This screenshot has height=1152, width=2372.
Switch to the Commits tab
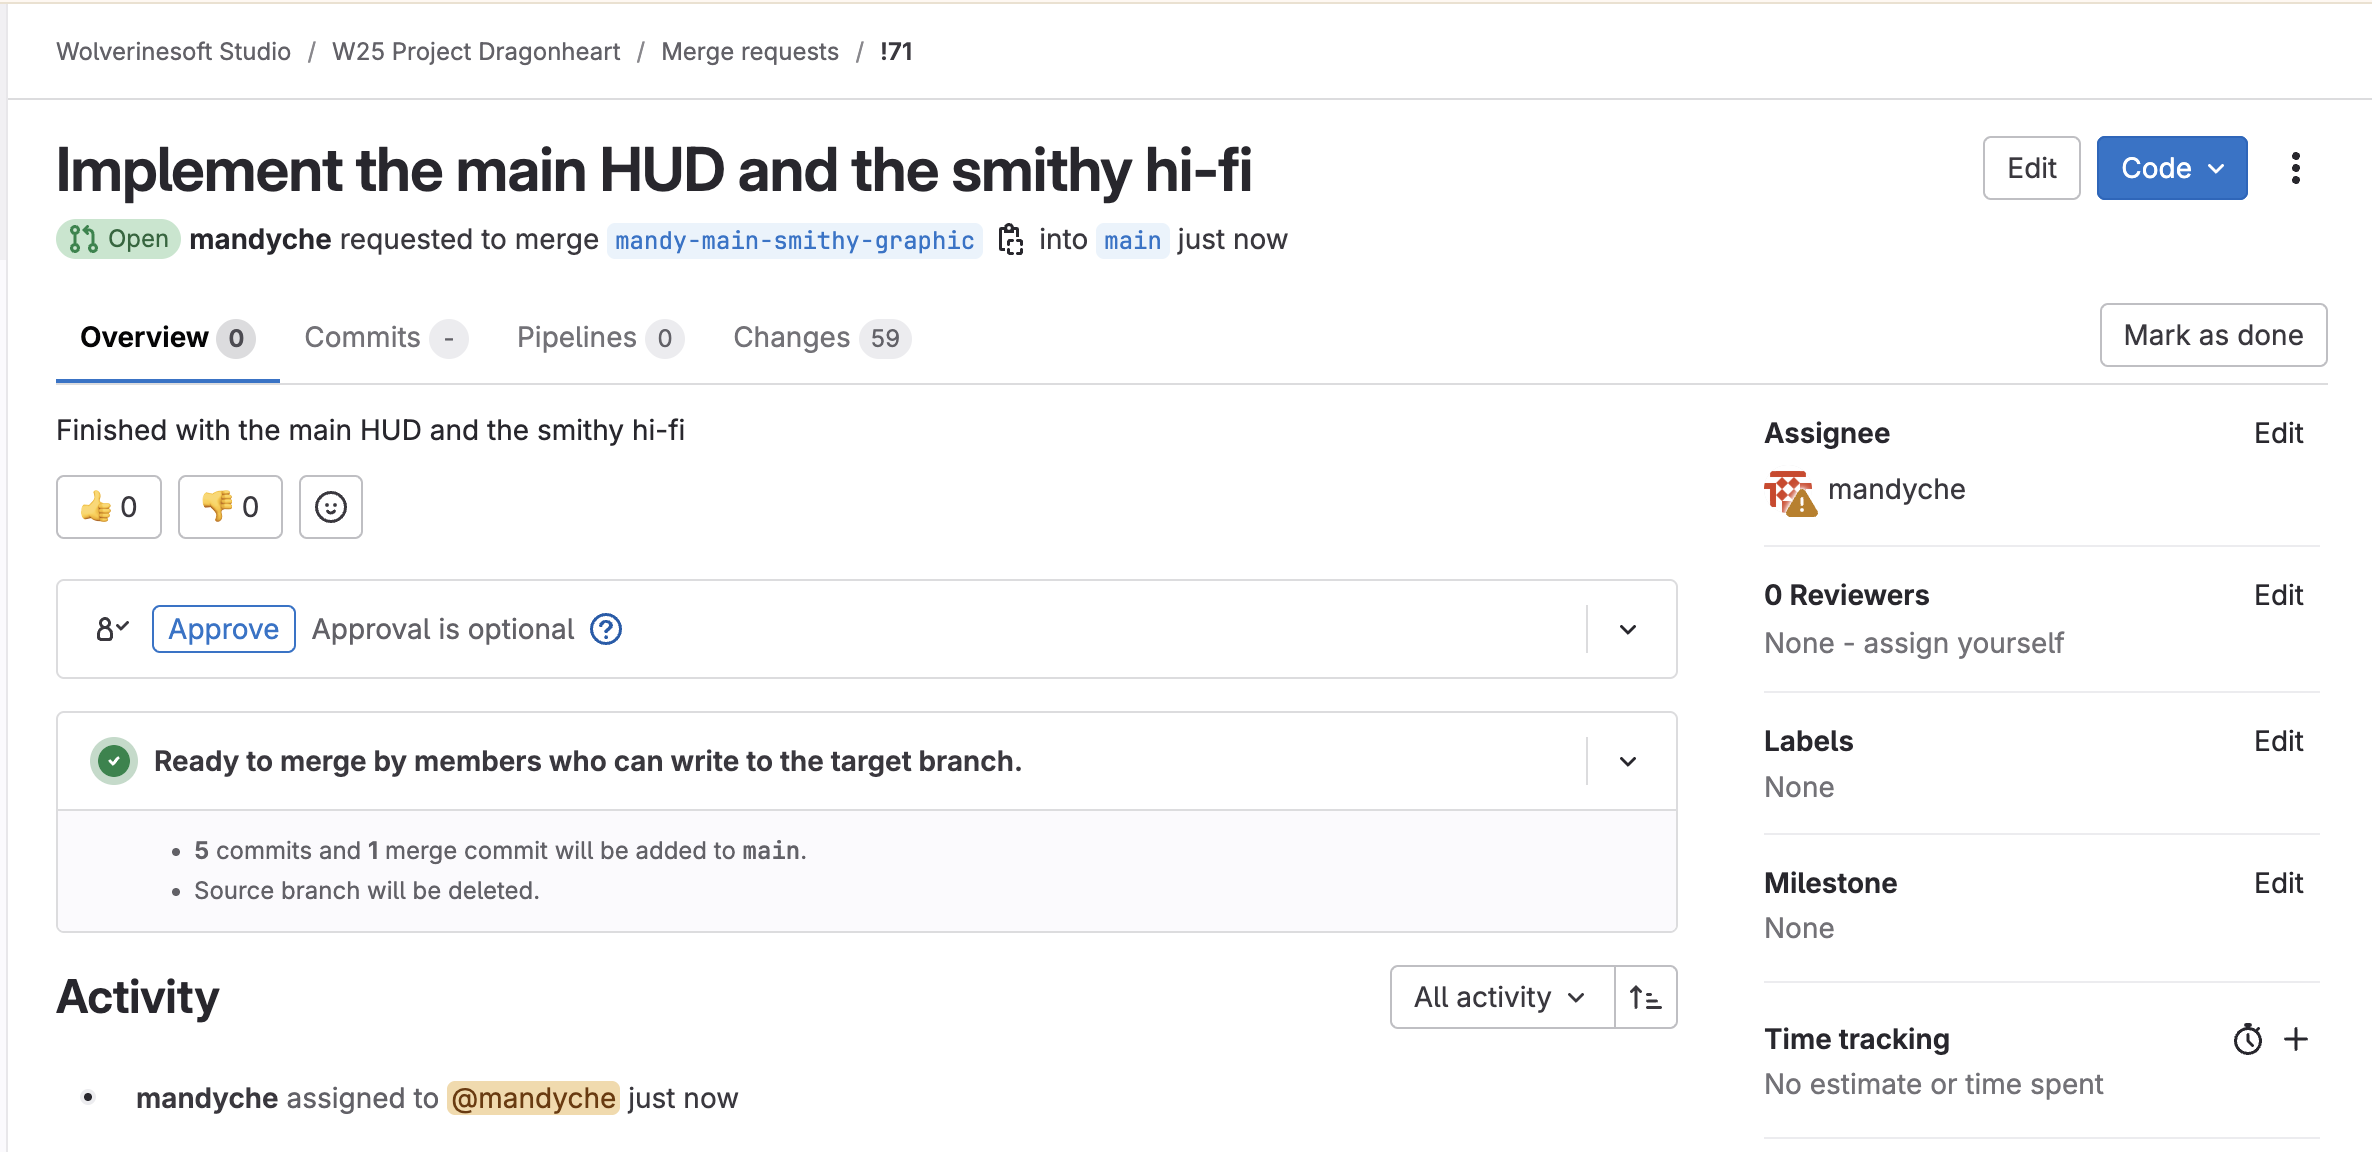coord(386,338)
